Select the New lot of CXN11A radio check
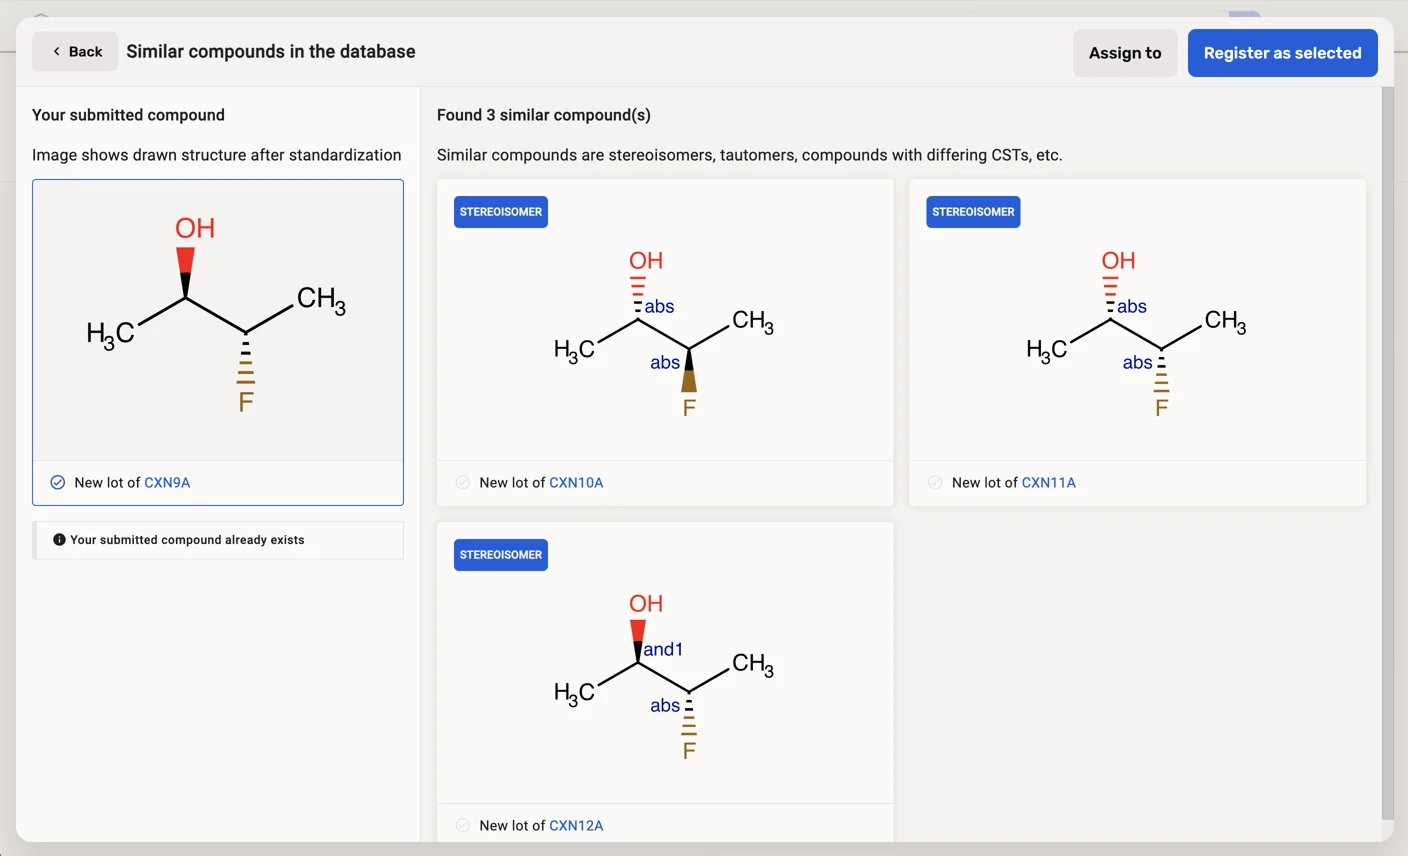This screenshot has width=1408, height=856. [935, 482]
